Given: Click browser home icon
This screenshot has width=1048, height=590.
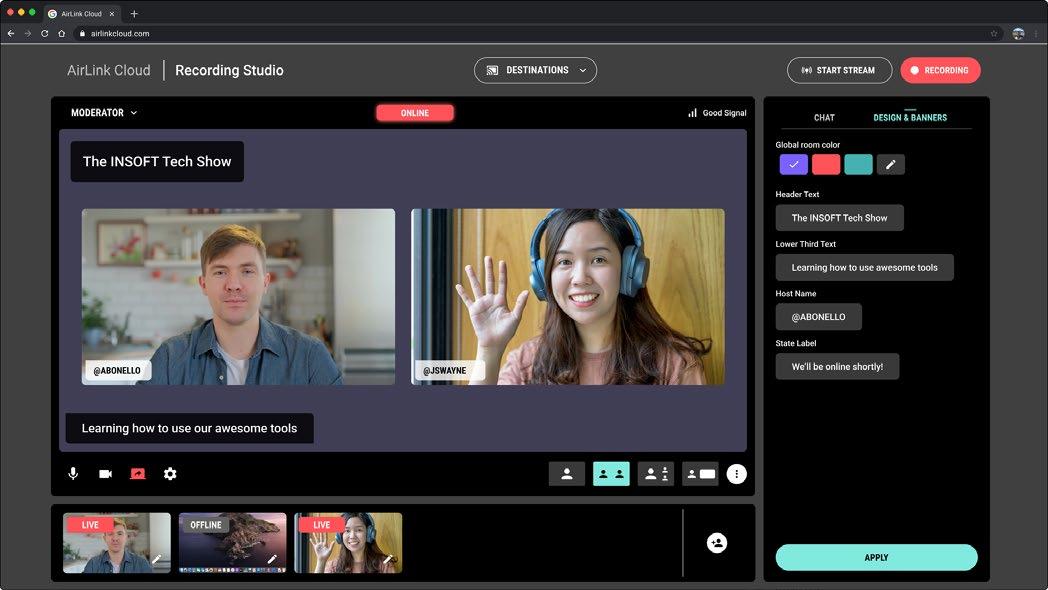Looking at the screenshot, I should (61, 33).
